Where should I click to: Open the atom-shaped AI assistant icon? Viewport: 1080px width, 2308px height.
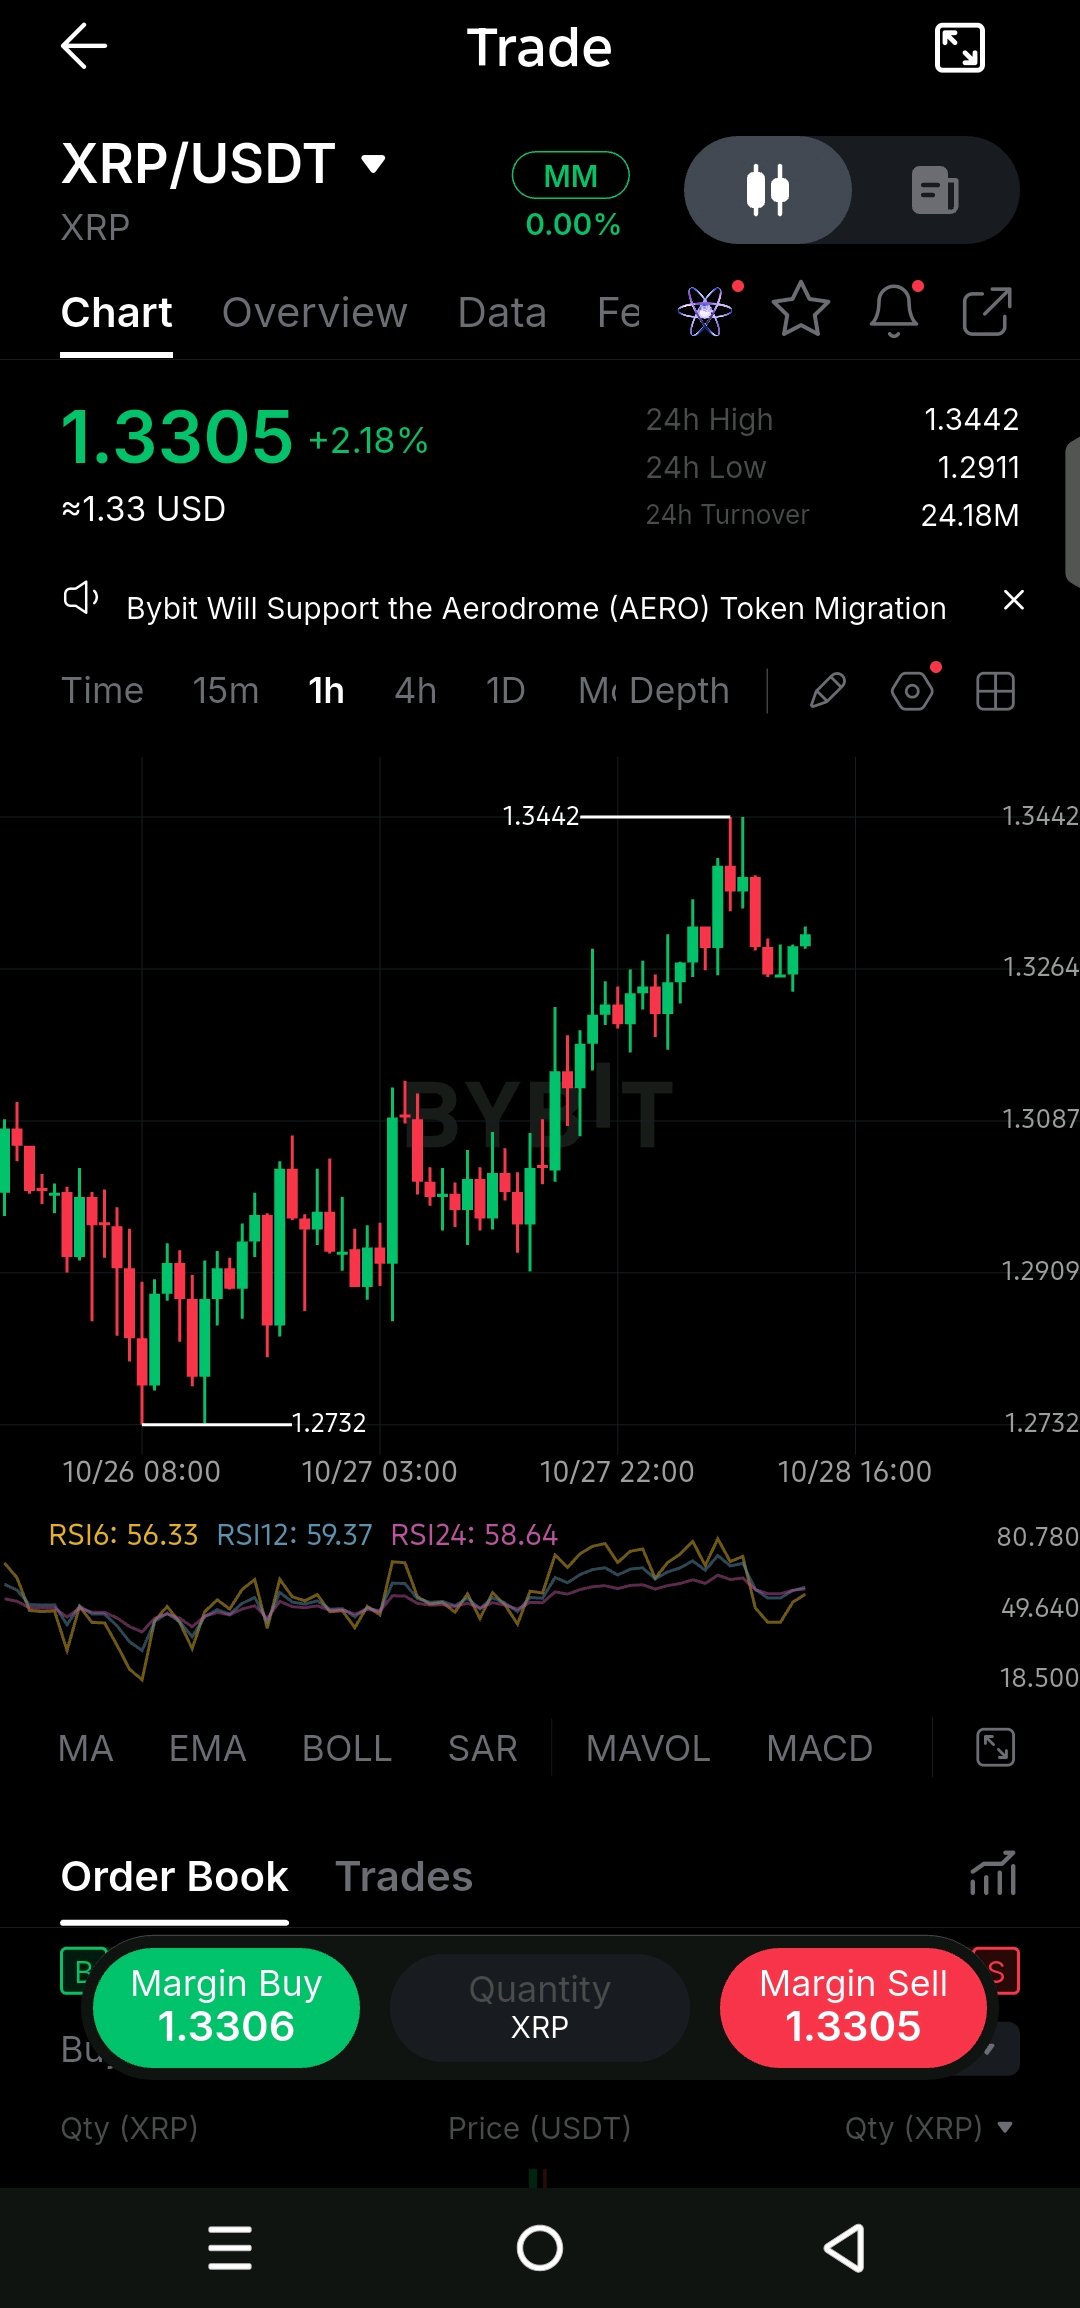706,311
